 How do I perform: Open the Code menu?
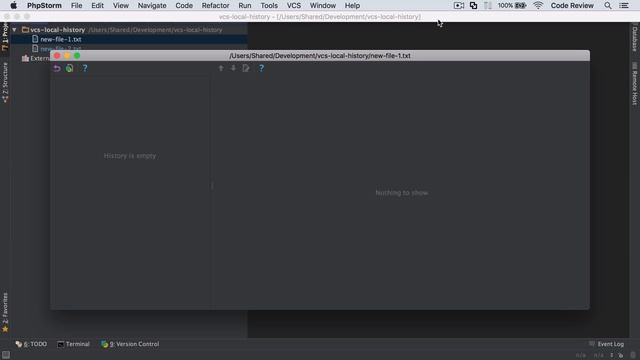pos(184,6)
